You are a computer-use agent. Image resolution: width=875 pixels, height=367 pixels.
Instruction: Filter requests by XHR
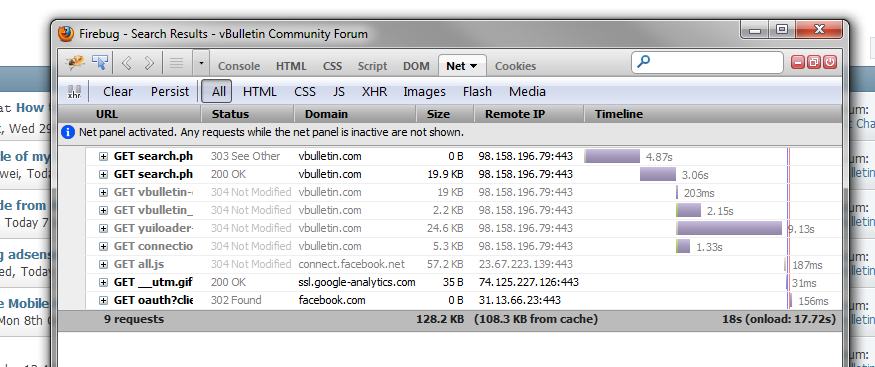point(374,91)
